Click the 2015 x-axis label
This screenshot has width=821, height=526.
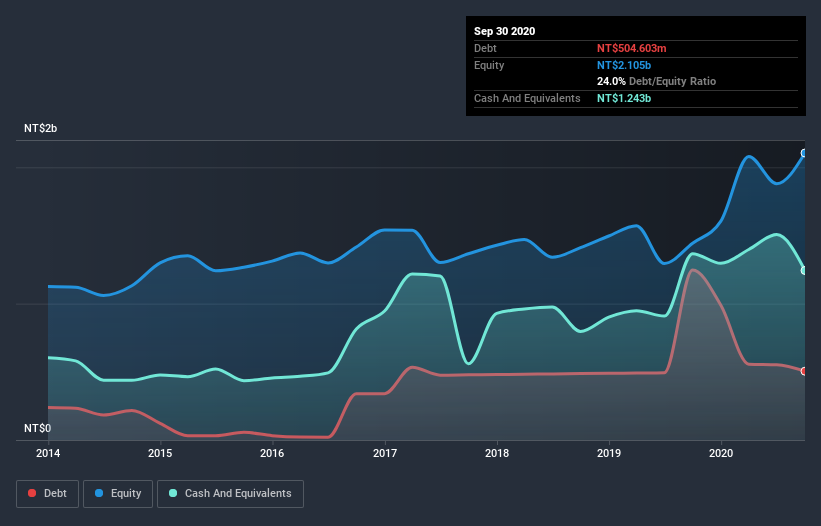[x=160, y=453]
